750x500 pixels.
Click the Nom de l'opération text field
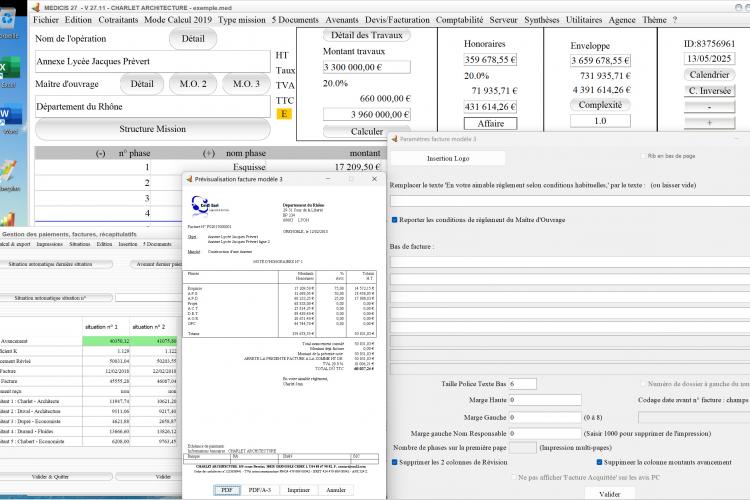point(153,62)
